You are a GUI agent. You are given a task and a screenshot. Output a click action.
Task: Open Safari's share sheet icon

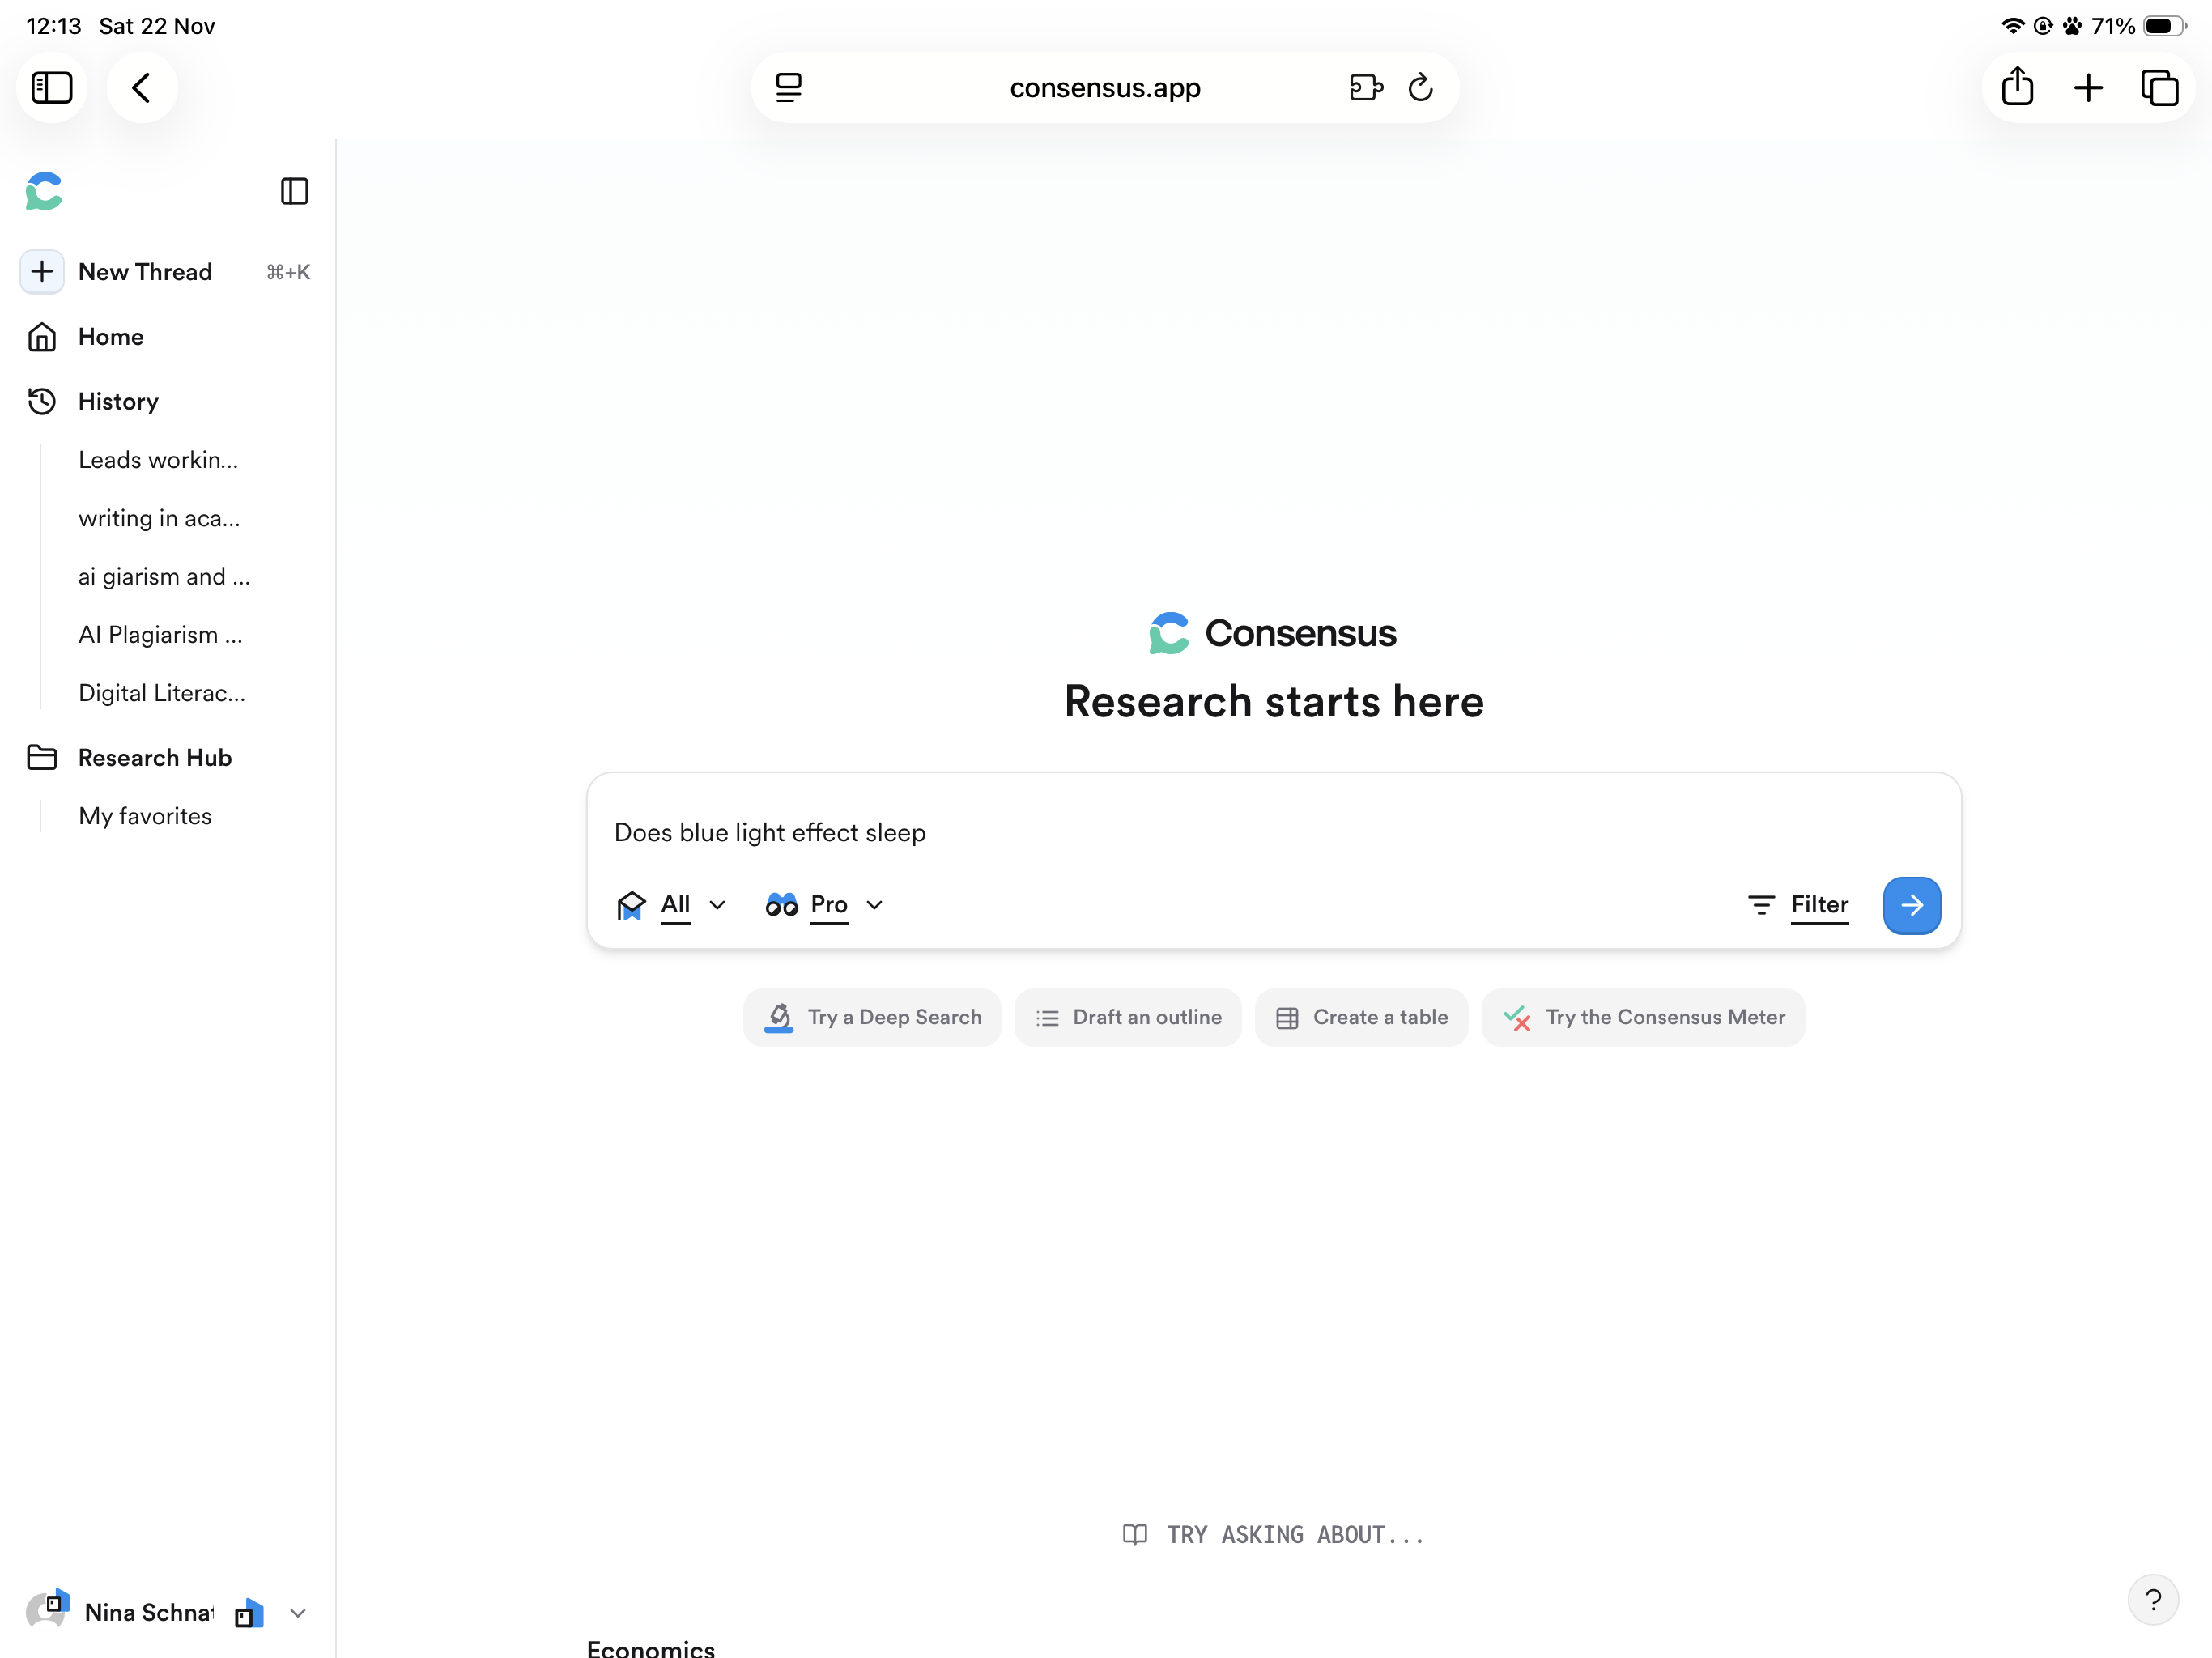(2017, 88)
